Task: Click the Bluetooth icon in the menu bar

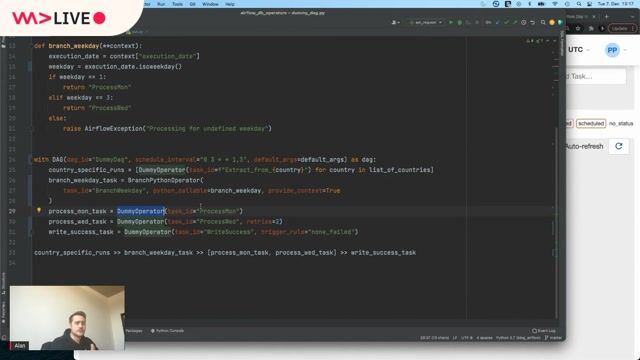Action: point(530,4)
